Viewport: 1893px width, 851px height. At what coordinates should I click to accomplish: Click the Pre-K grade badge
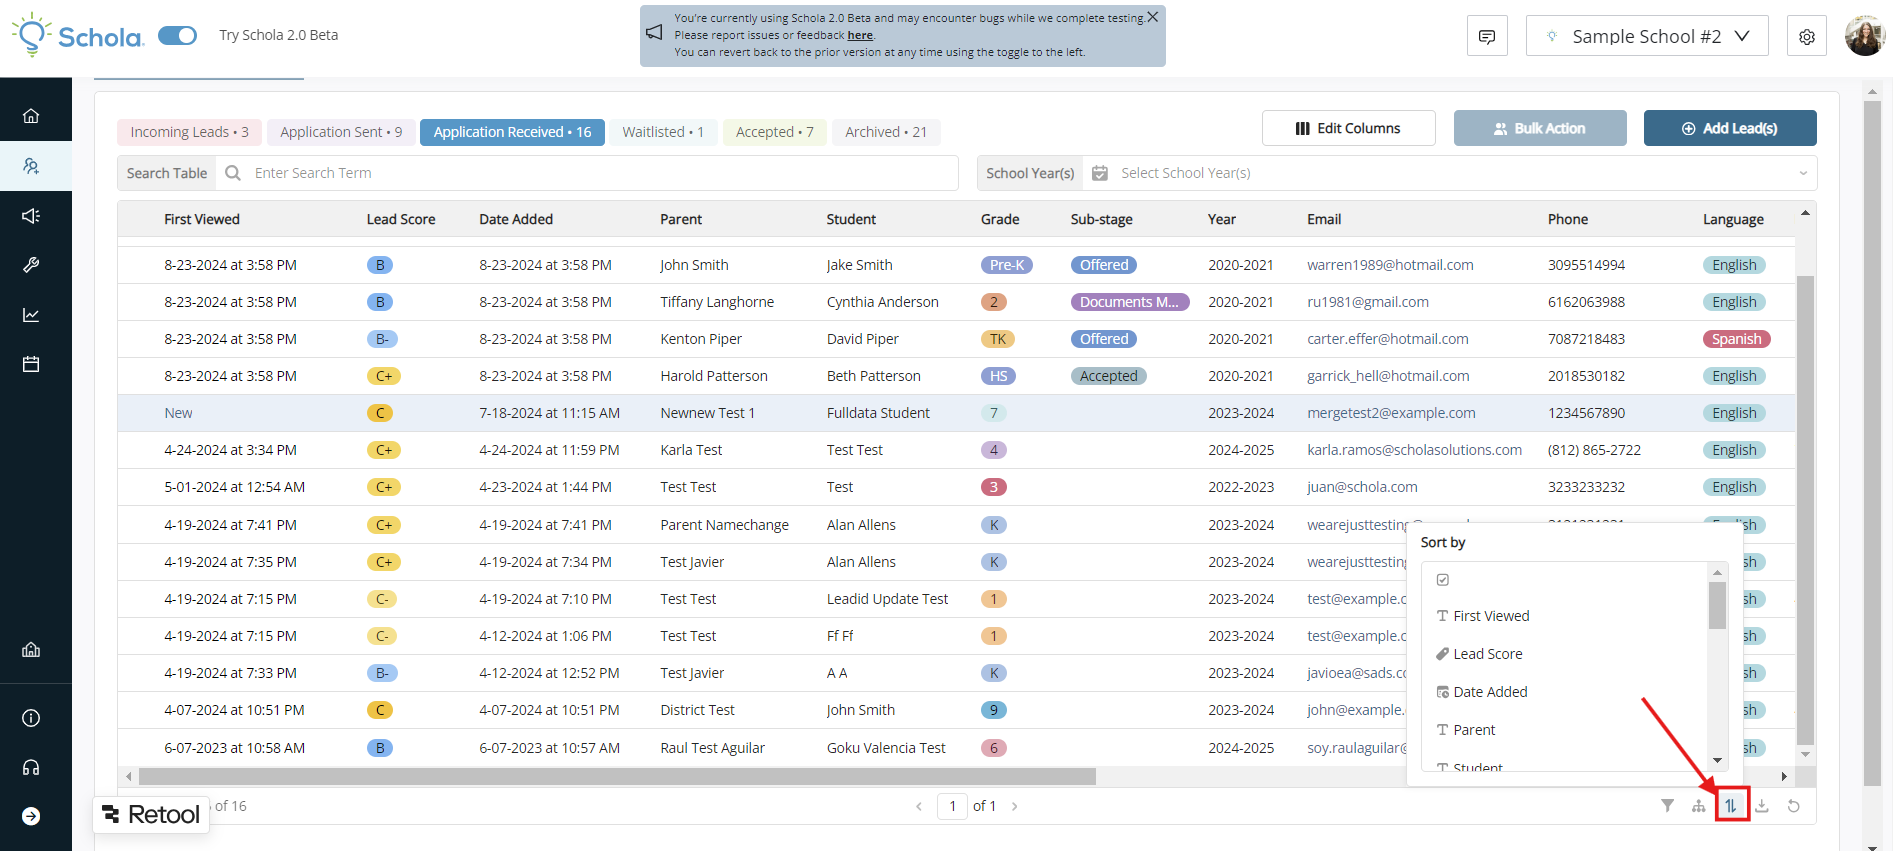(x=1007, y=265)
